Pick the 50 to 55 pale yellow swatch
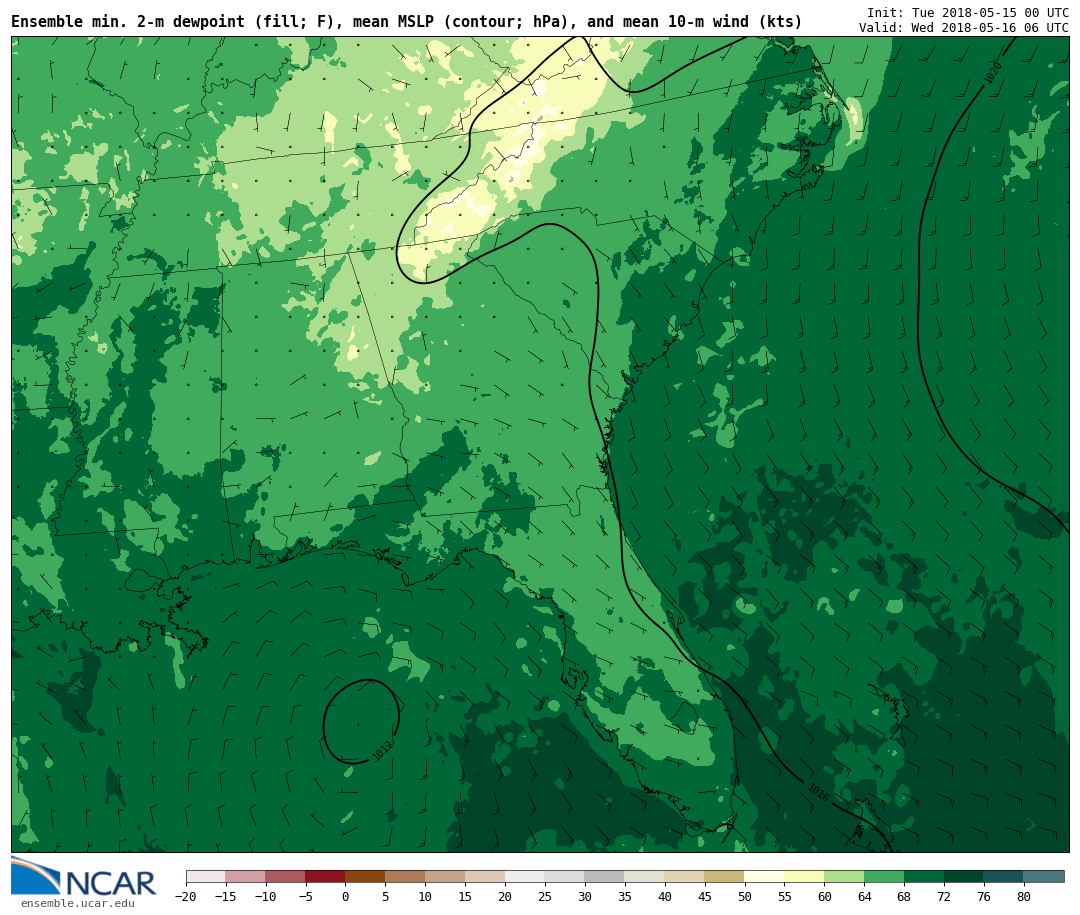1080x915 pixels. point(765,876)
